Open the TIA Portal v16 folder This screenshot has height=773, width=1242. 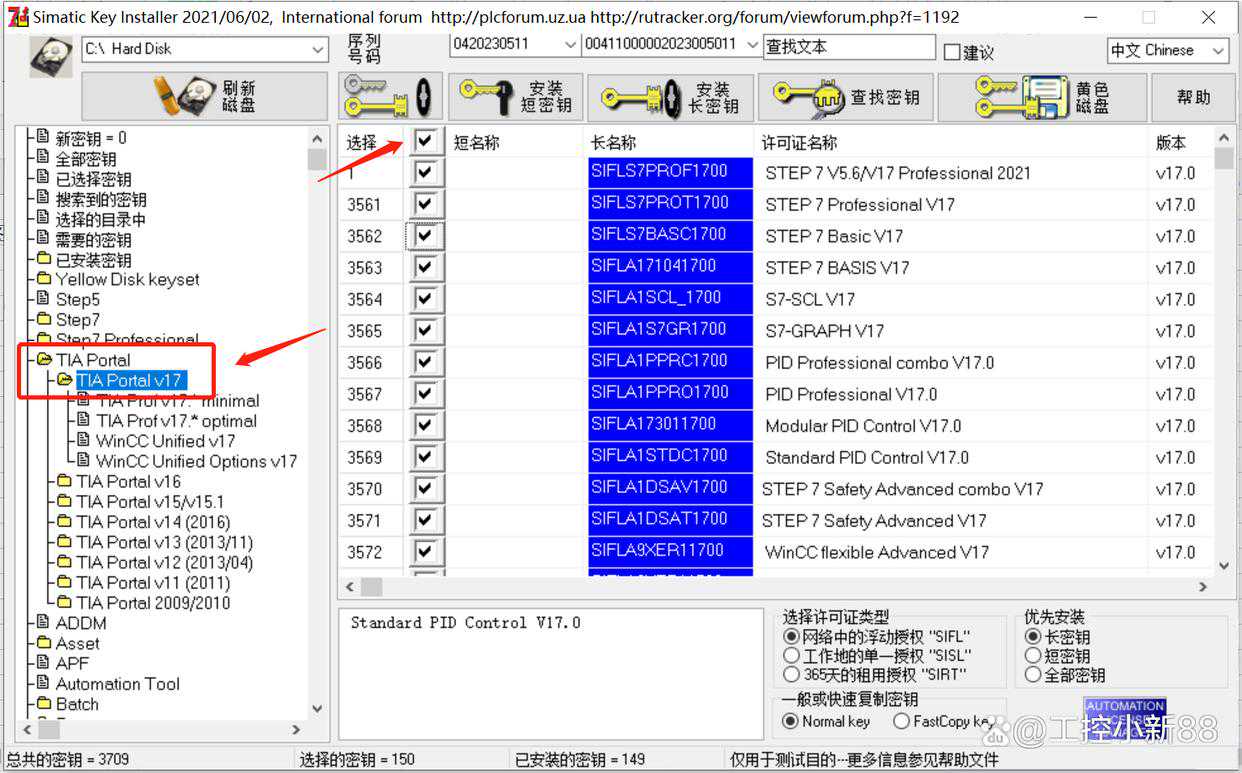pos(128,481)
